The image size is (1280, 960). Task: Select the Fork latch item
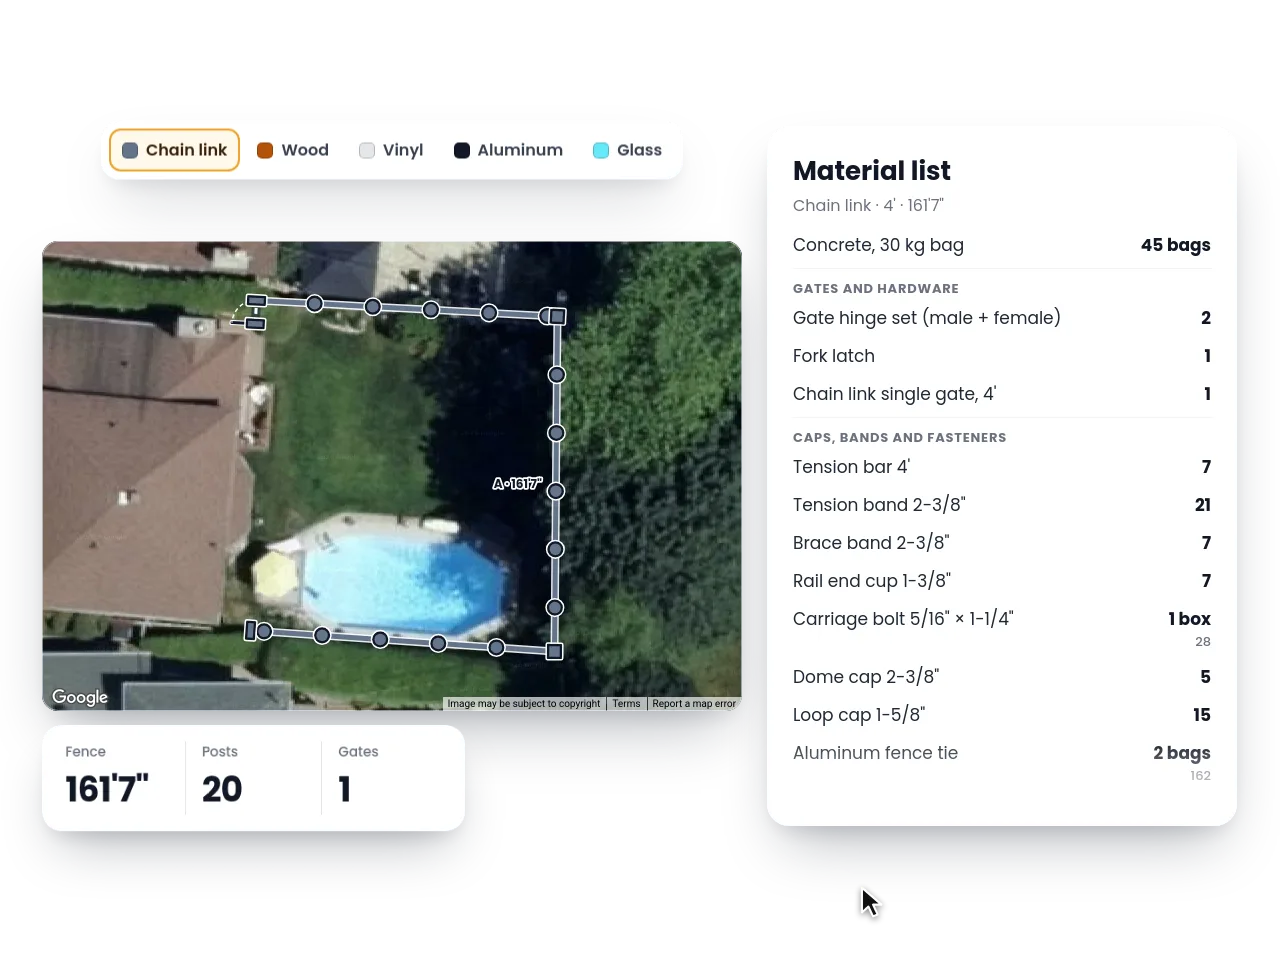(1002, 356)
